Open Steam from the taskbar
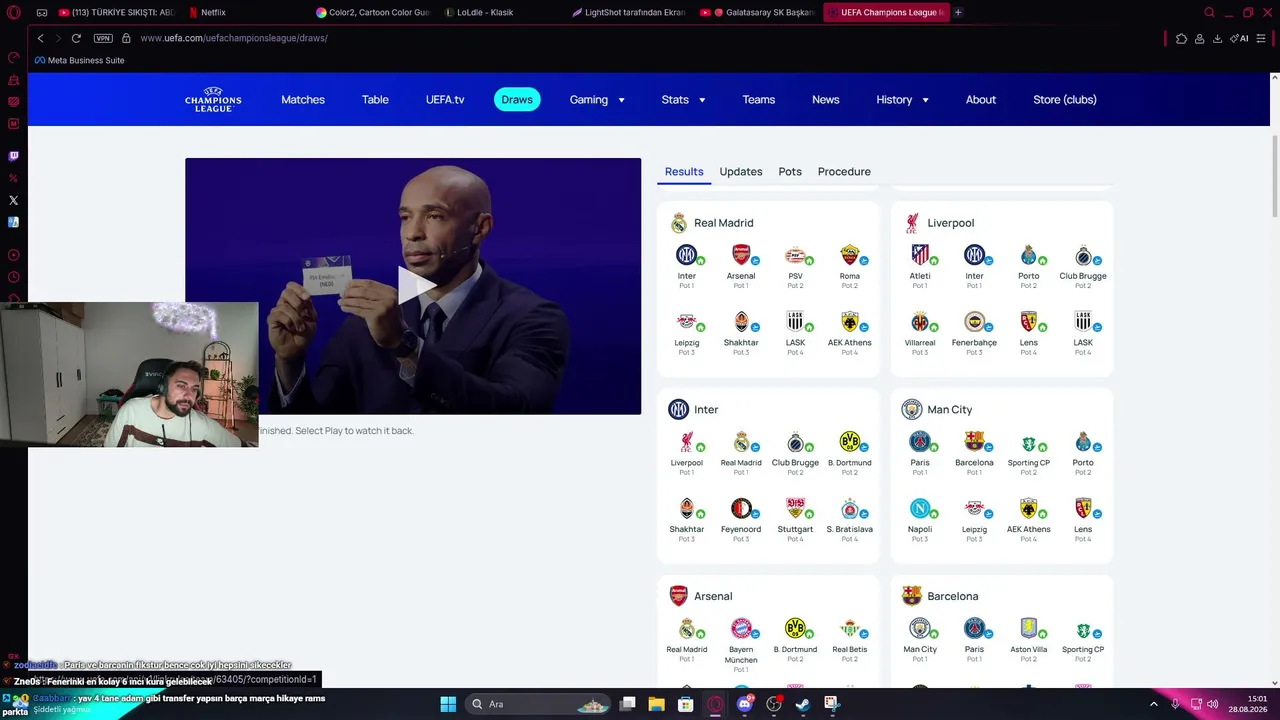The height and width of the screenshot is (720, 1280). [x=802, y=704]
